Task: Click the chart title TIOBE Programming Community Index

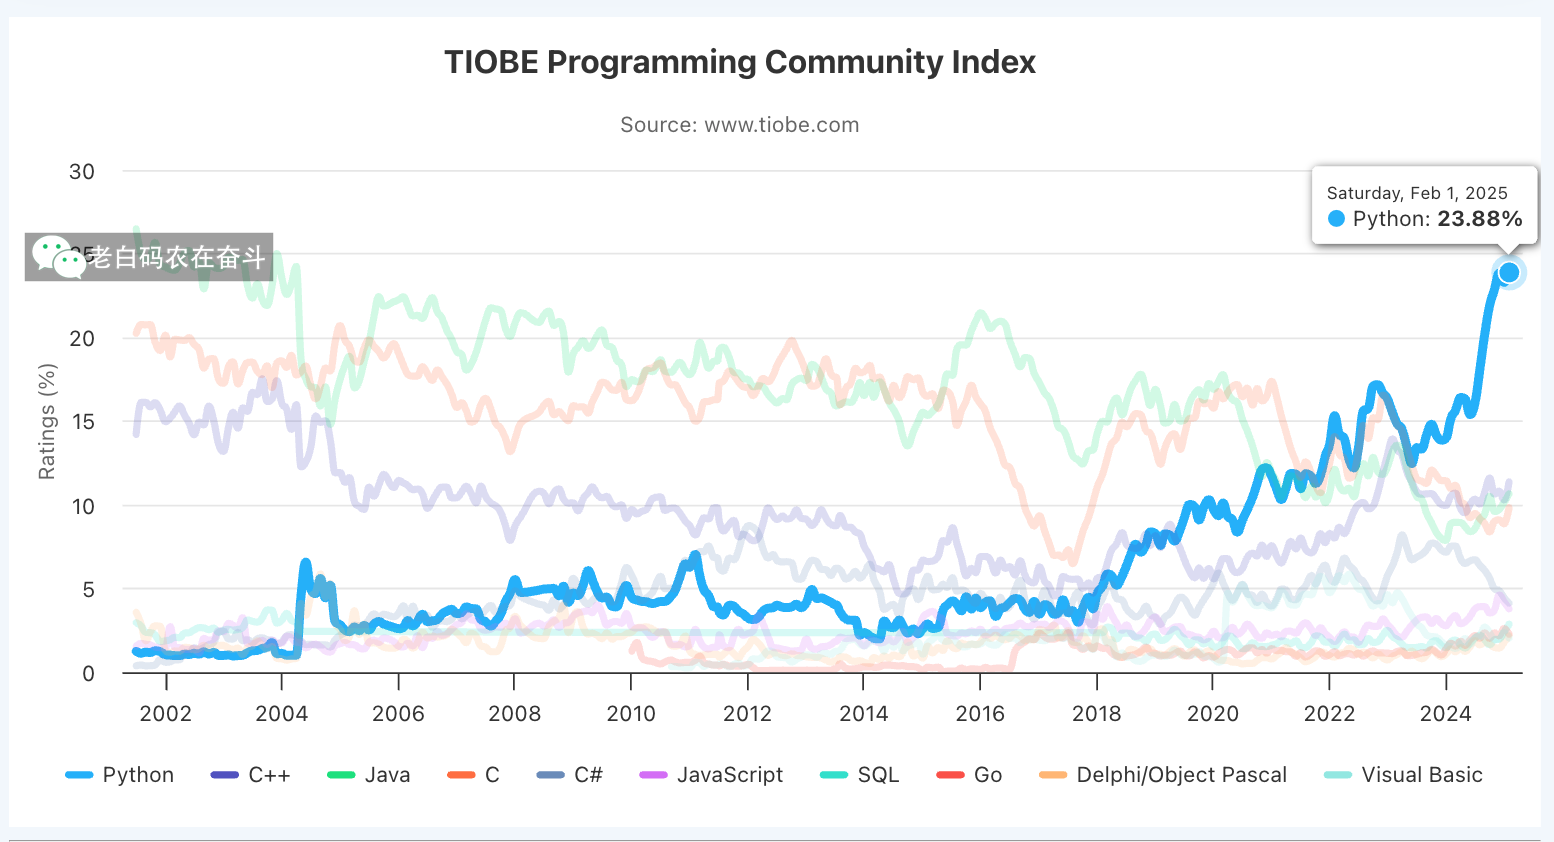Action: [740, 62]
